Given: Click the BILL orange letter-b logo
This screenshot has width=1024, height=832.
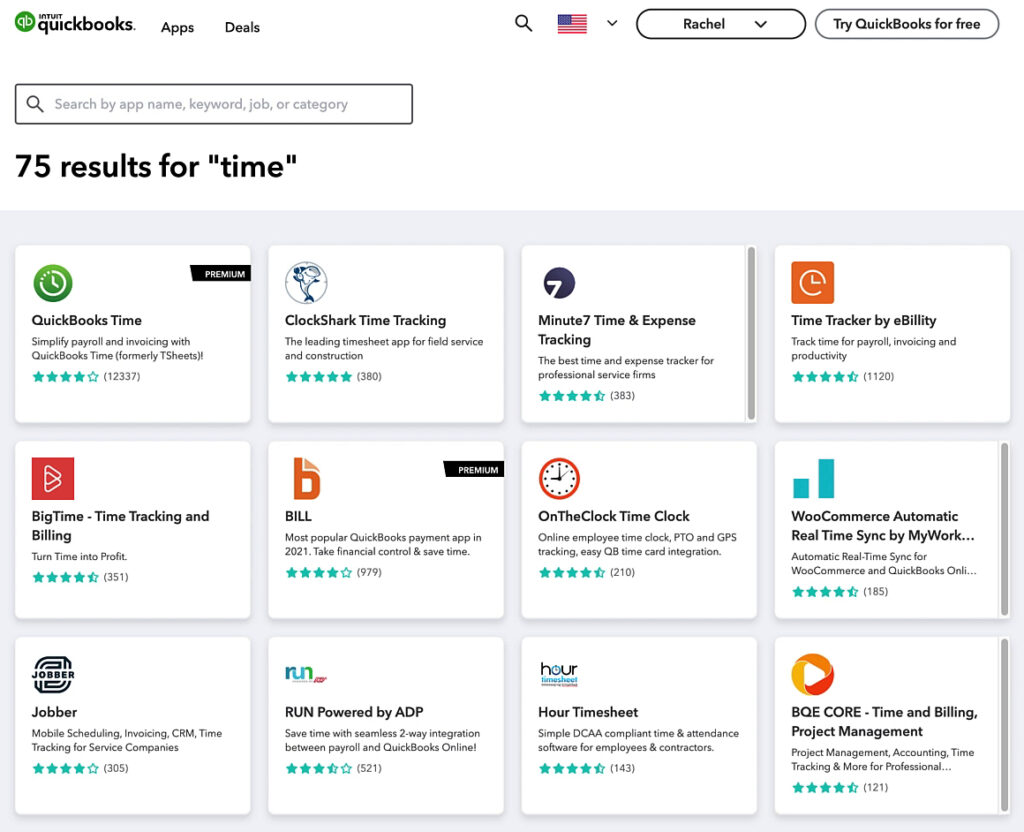Looking at the screenshot, I should point(306,478).
